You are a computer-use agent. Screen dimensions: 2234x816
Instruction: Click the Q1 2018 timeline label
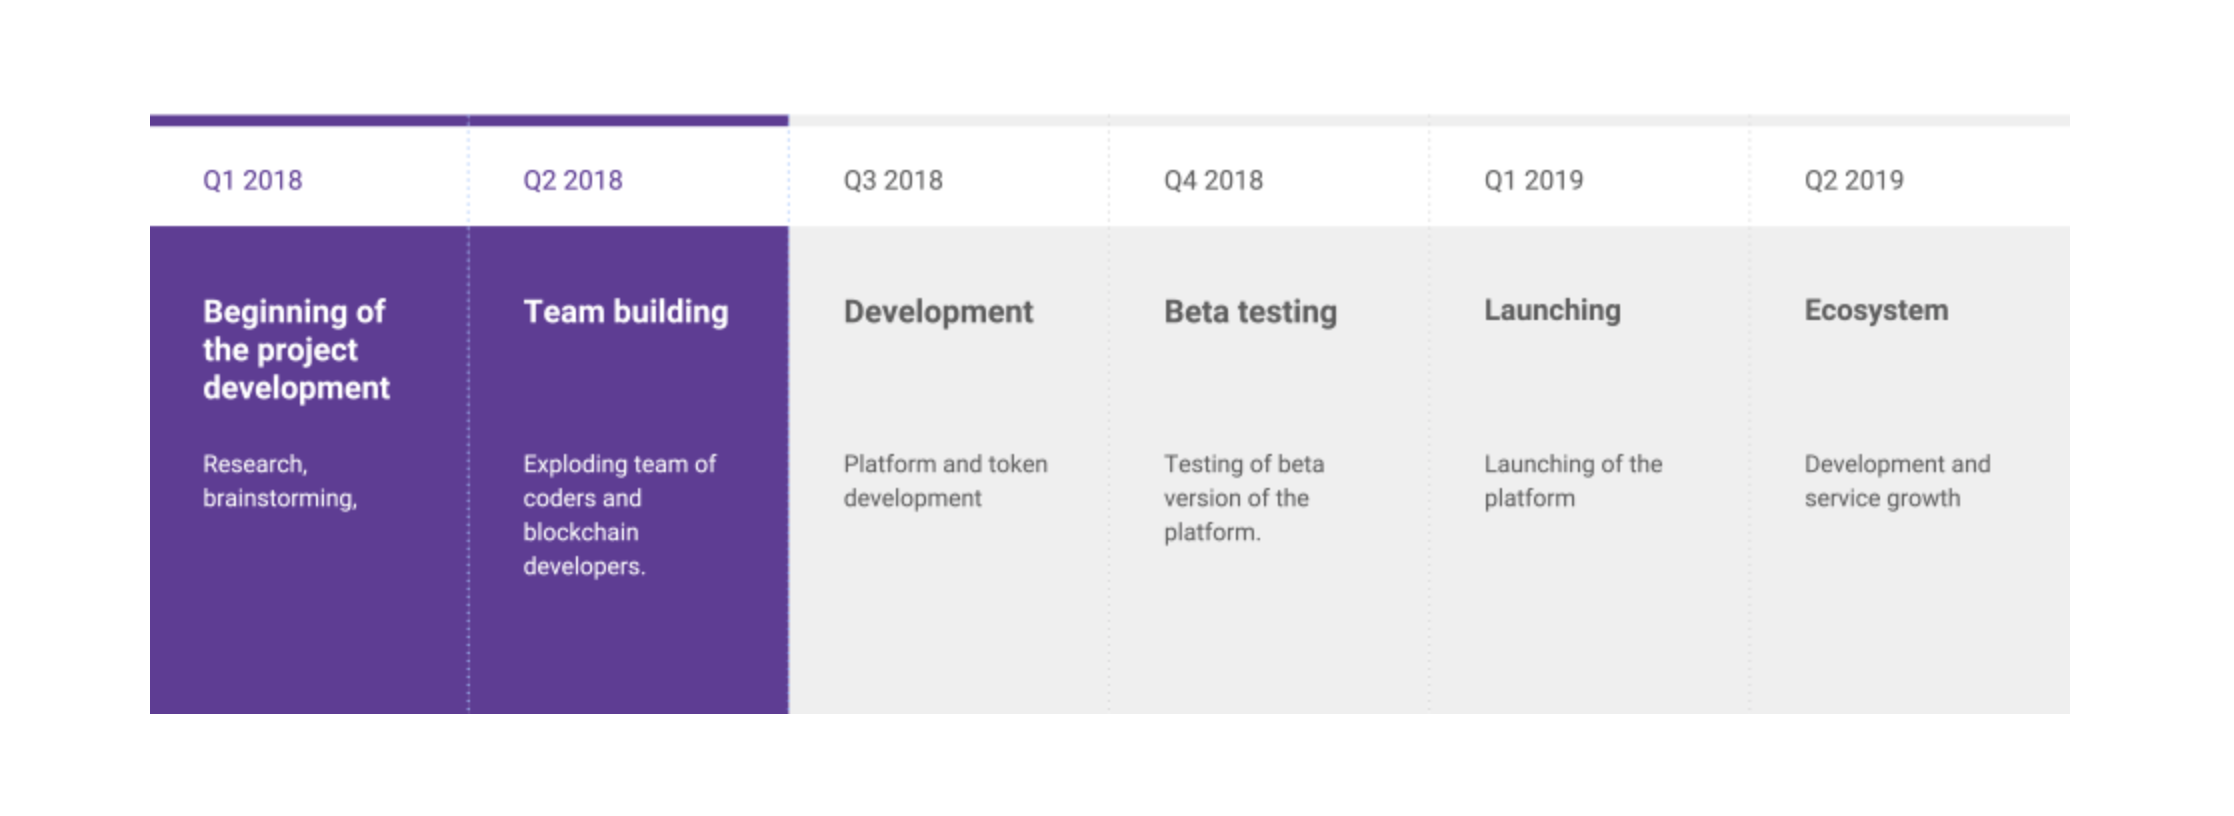click(252, 180)
